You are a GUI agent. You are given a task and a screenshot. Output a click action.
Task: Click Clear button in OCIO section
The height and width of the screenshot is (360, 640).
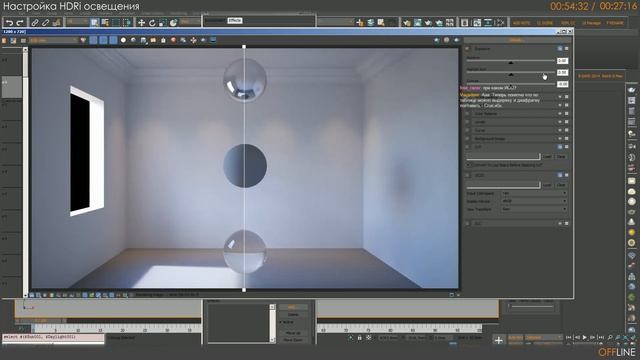[561, 185]
